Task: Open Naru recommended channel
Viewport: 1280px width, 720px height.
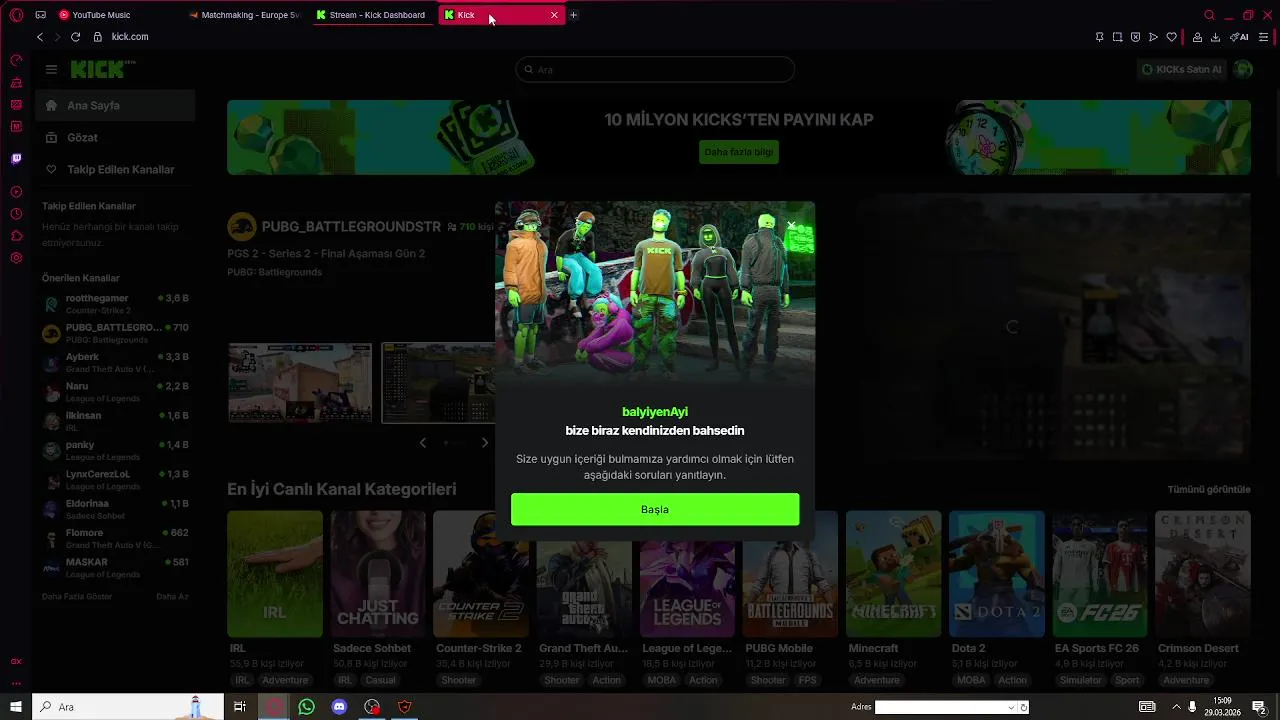Action: click(115, 391)
